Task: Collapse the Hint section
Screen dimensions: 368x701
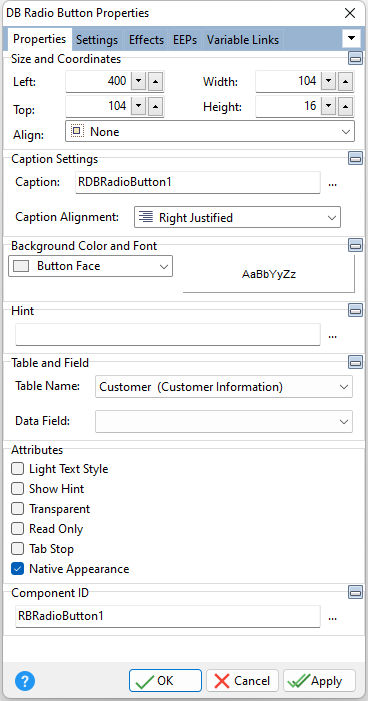Action: click(355, 310)
